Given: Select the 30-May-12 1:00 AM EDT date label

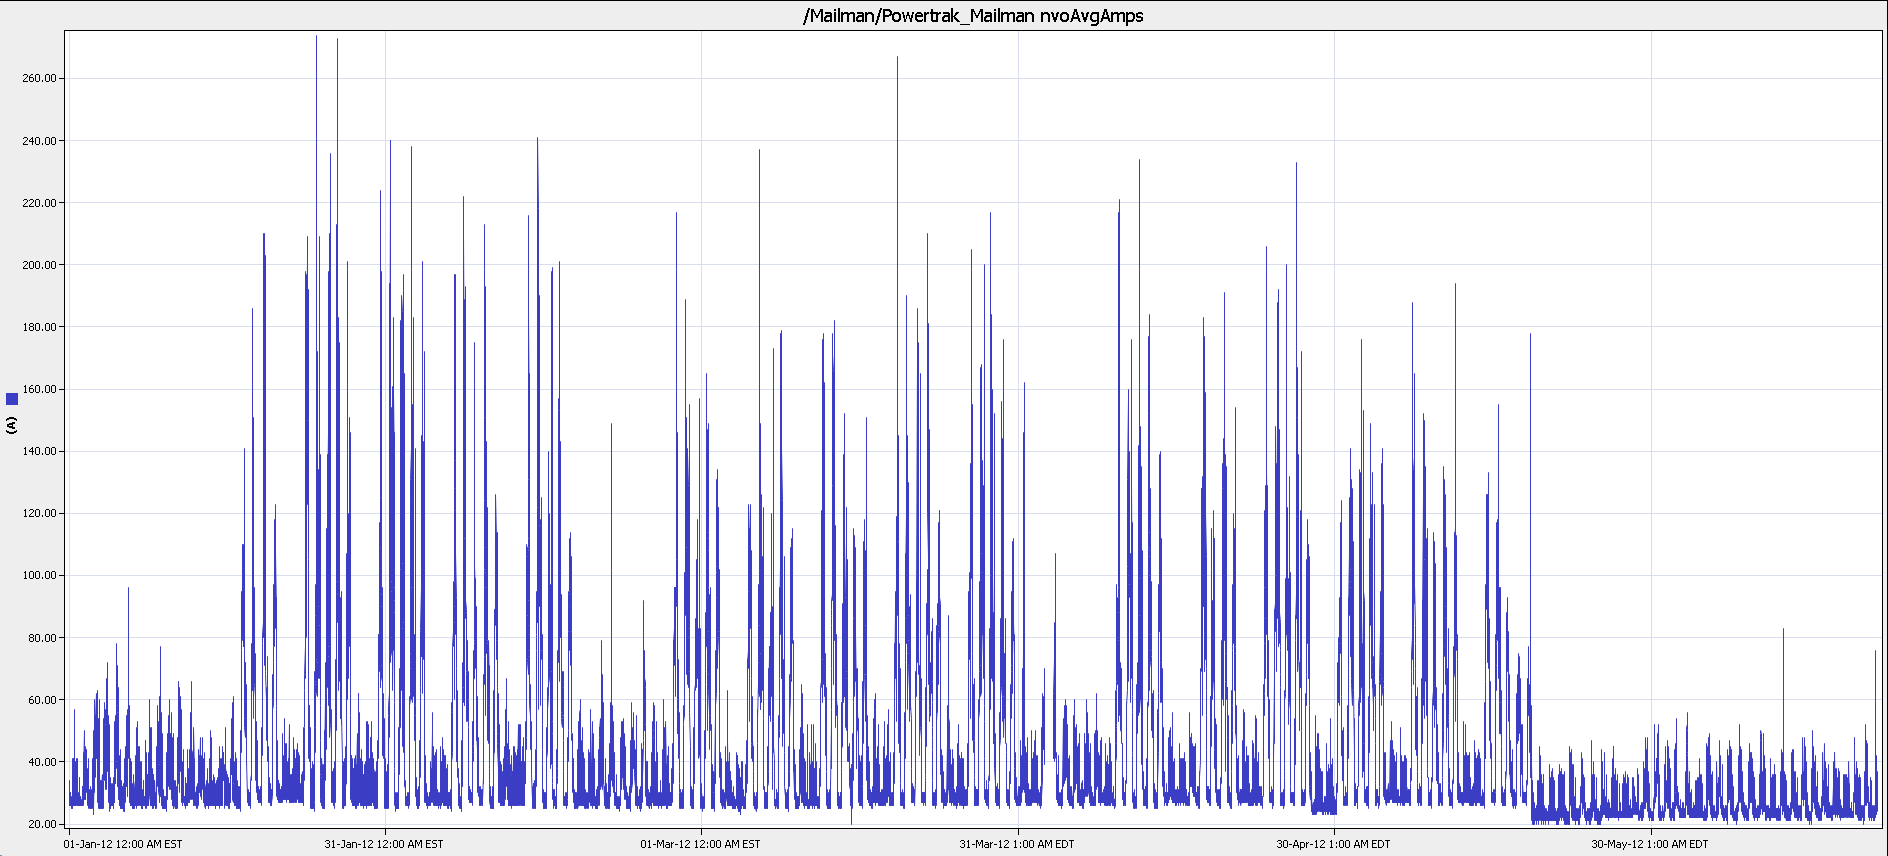Looking at the screenshot, I should (1649, 844).
